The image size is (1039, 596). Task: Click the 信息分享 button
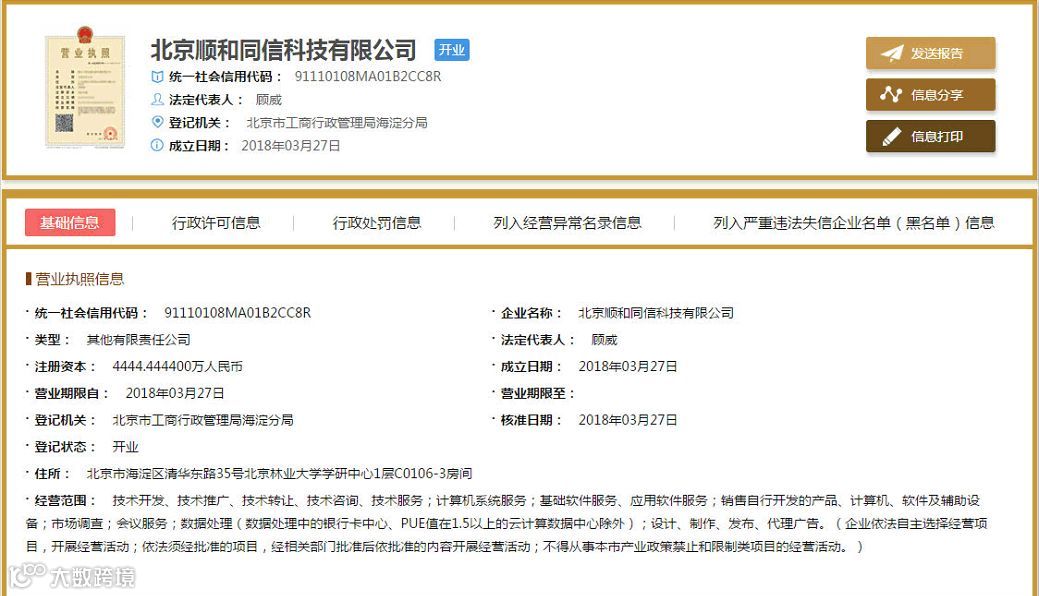coord(930,95)
